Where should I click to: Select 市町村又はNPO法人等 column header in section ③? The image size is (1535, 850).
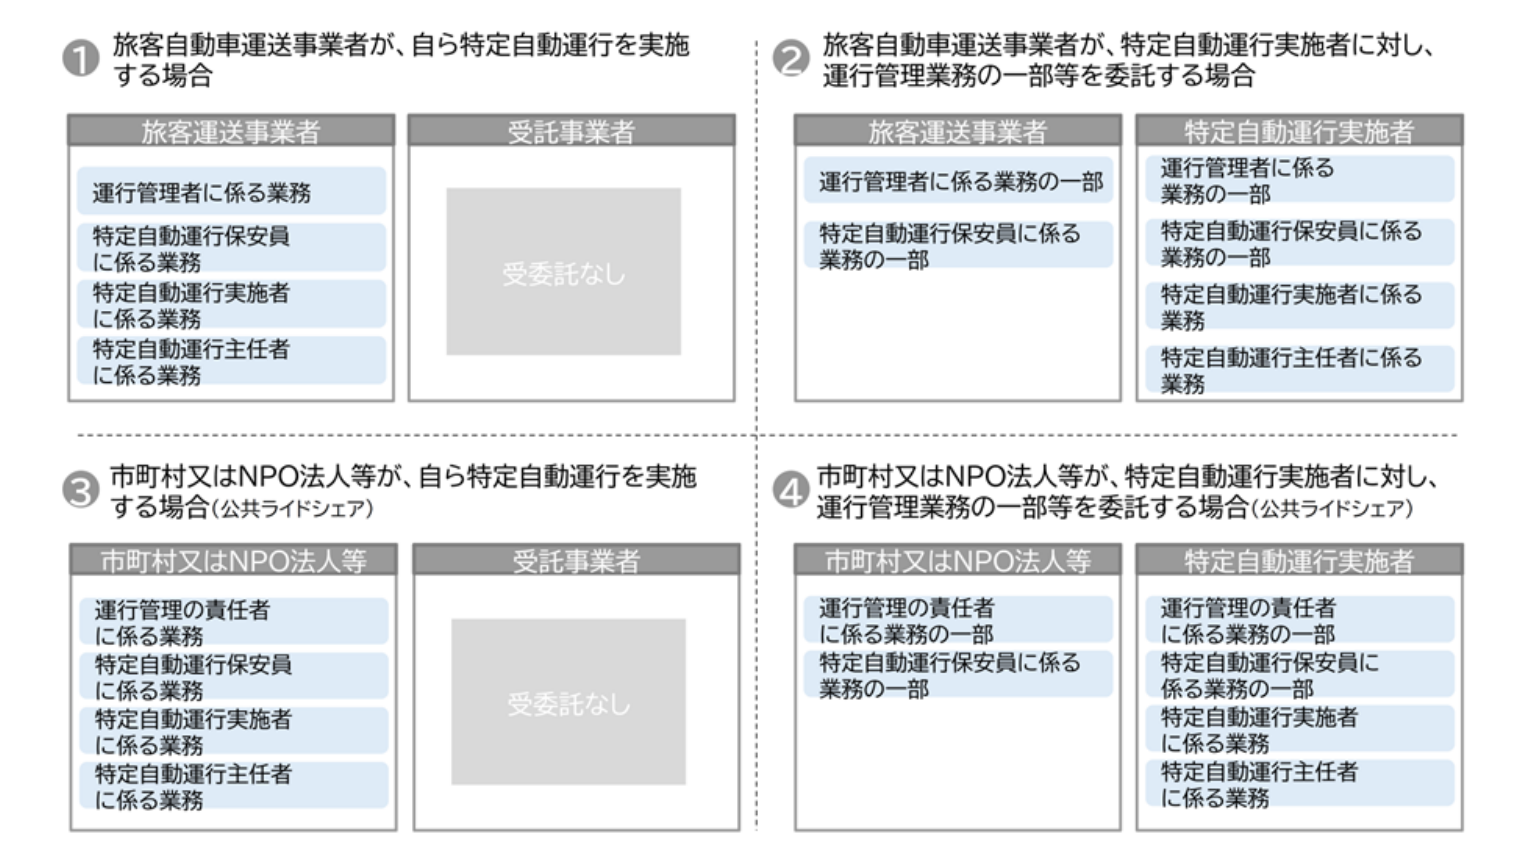(233, 560)
